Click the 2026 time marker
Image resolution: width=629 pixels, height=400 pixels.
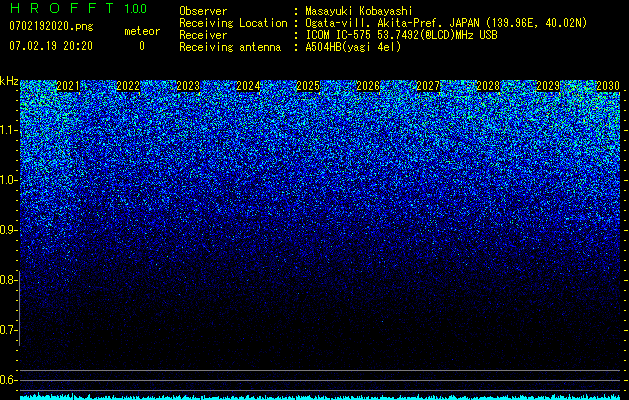[x=368, y=86]
